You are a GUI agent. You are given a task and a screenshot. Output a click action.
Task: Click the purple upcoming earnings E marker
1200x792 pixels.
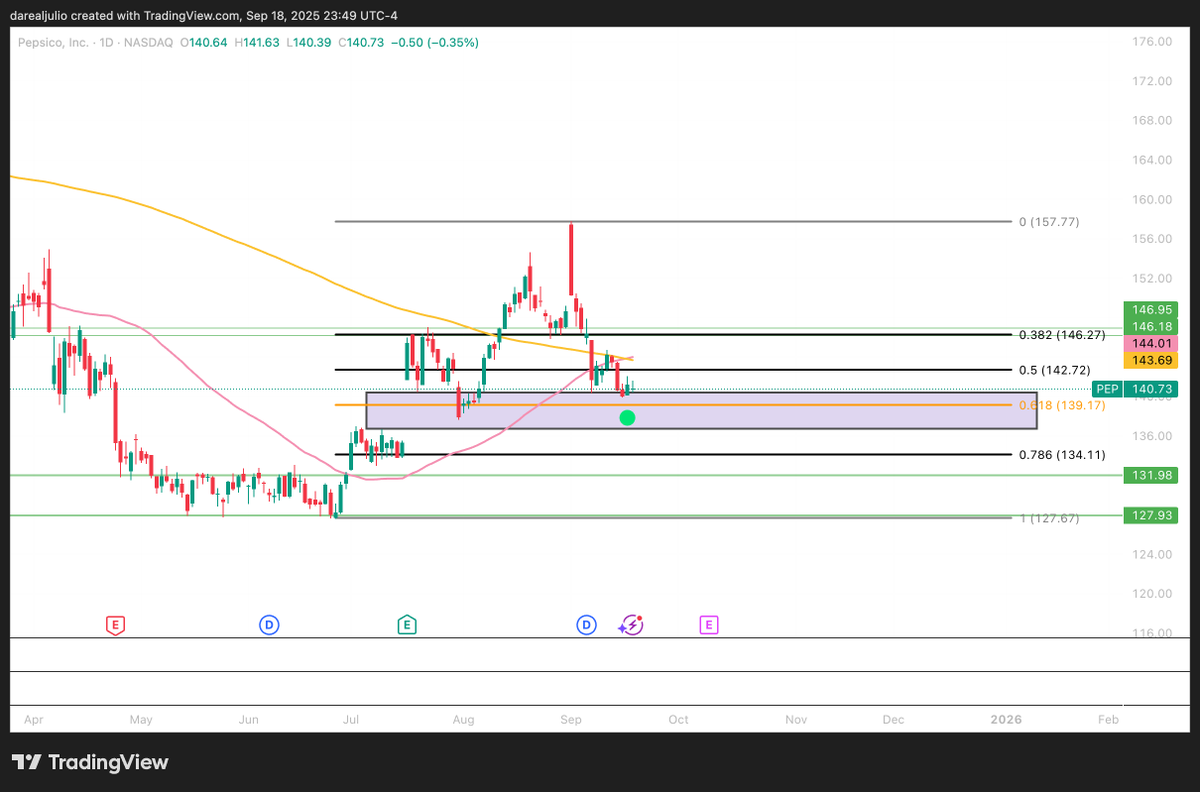709,625
